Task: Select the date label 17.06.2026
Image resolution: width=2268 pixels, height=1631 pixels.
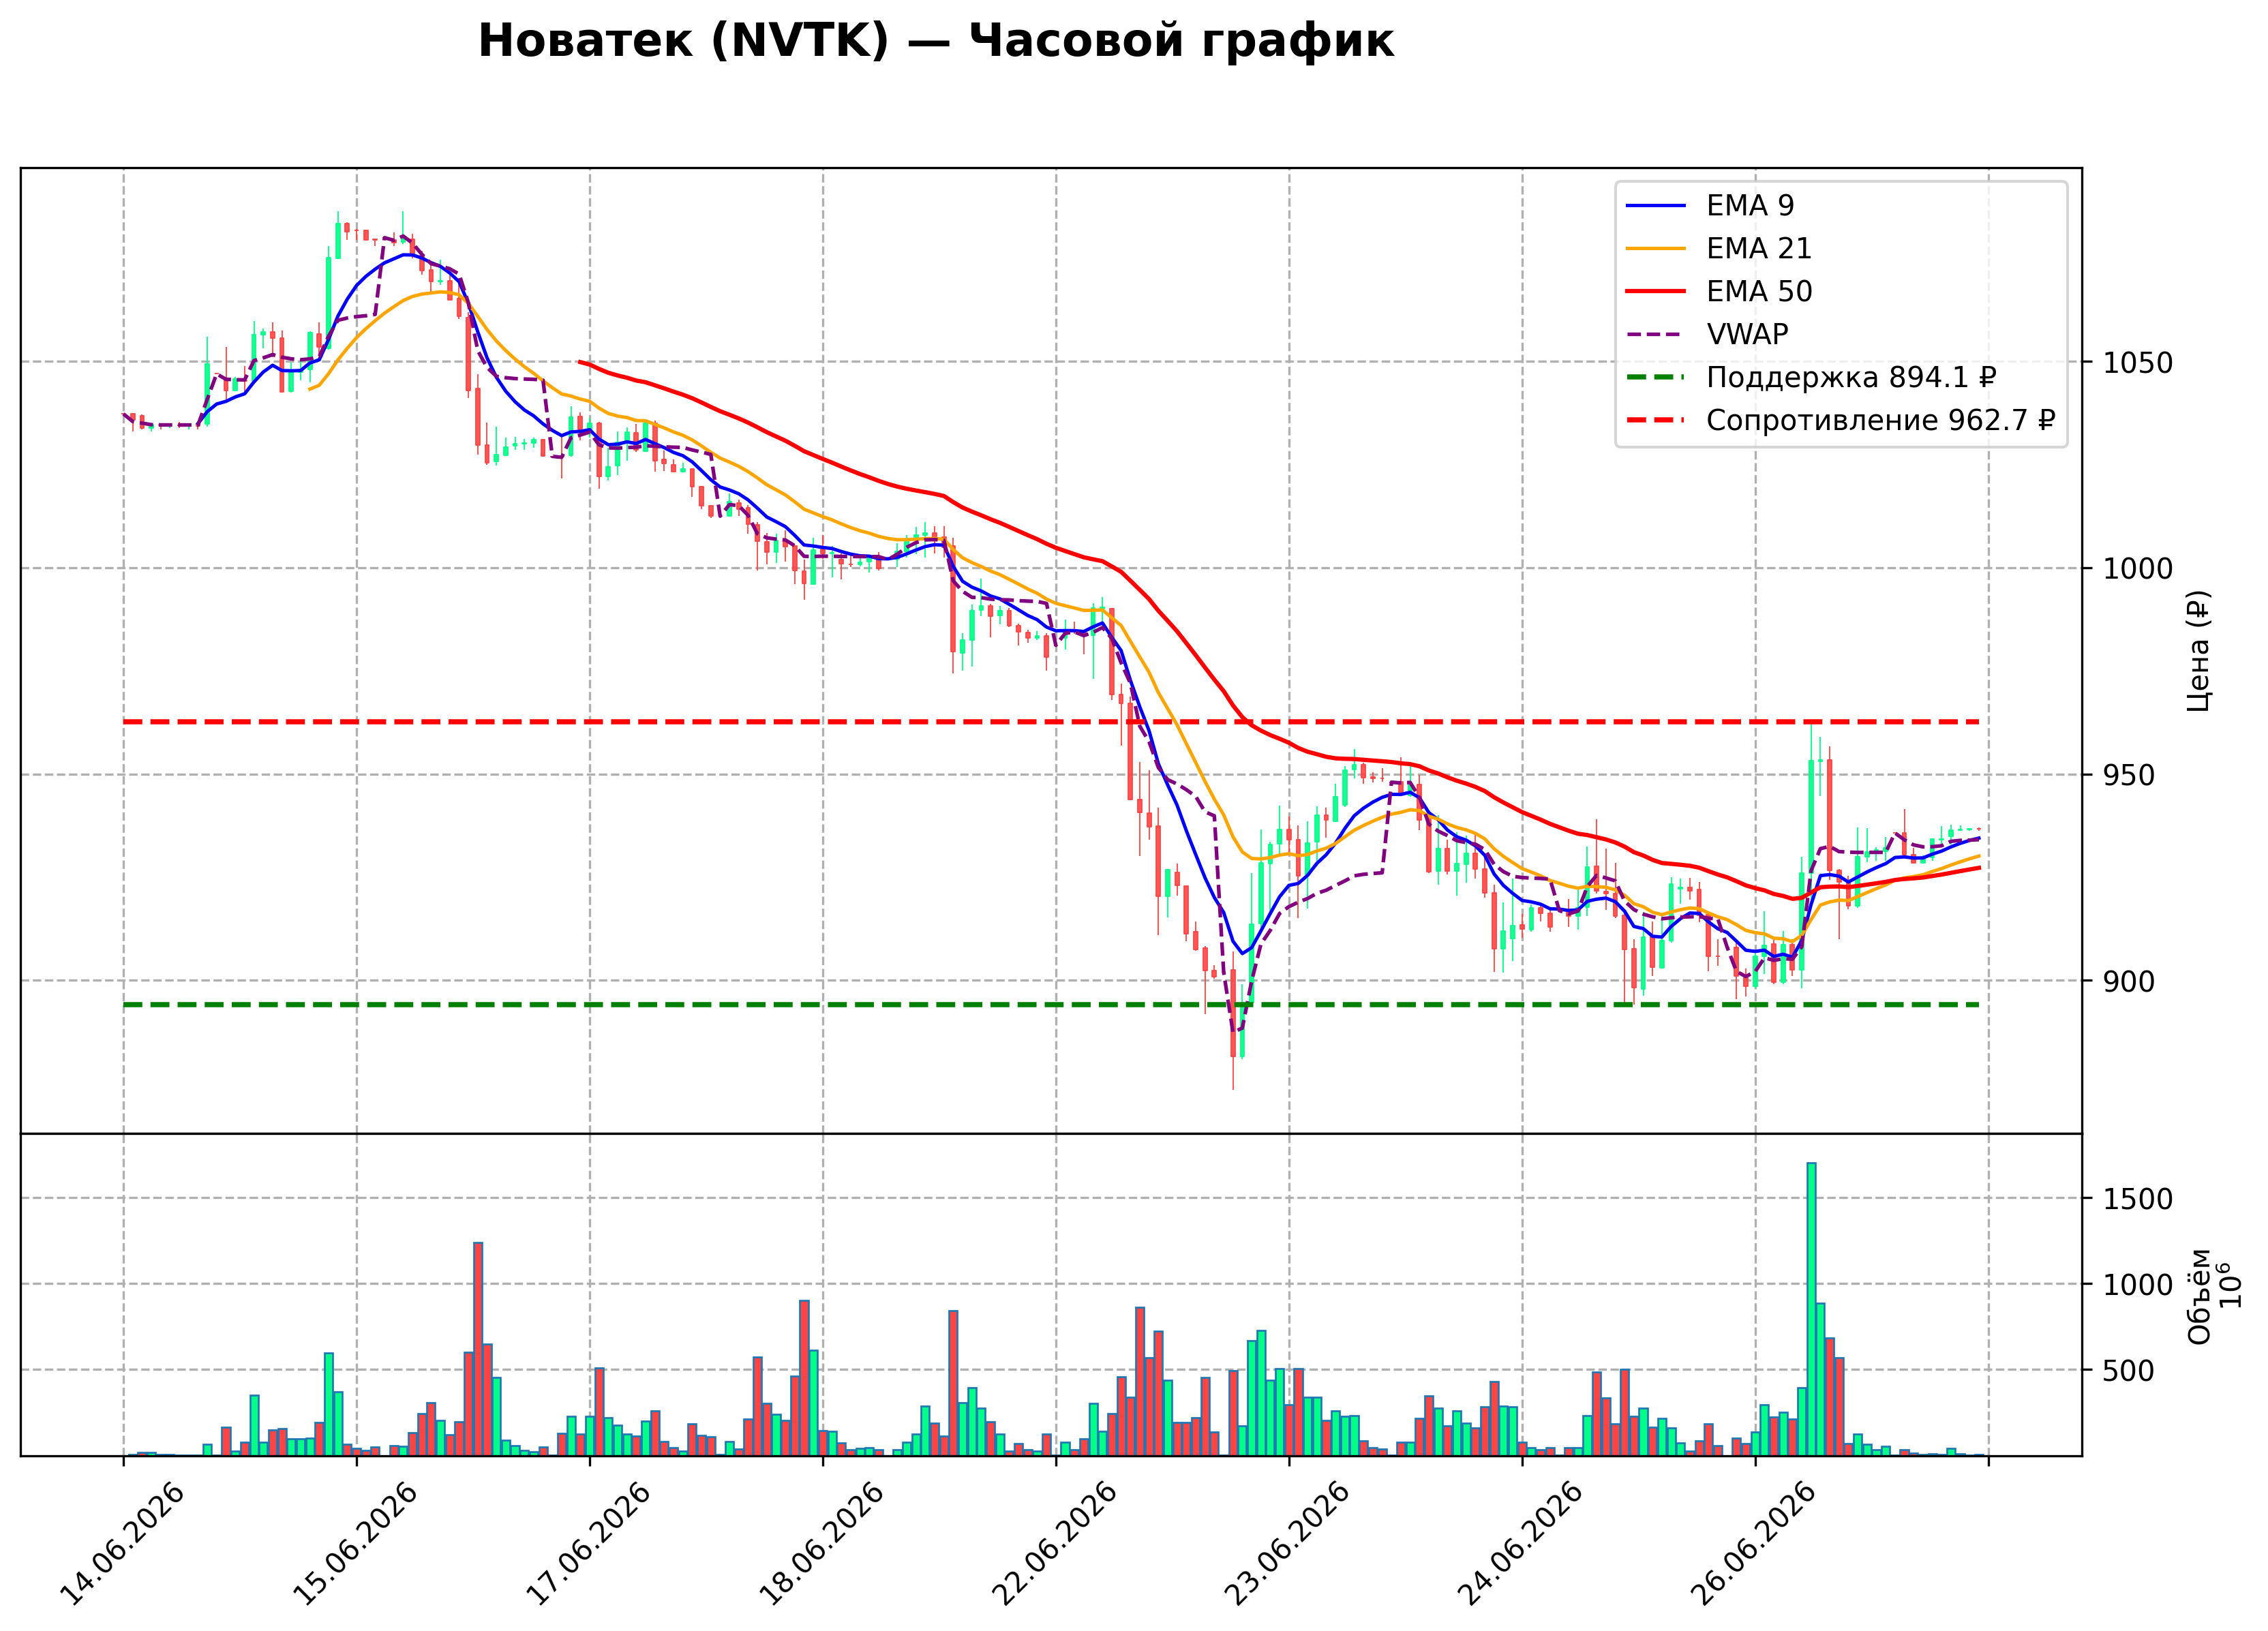Action: pos(588,1544)
